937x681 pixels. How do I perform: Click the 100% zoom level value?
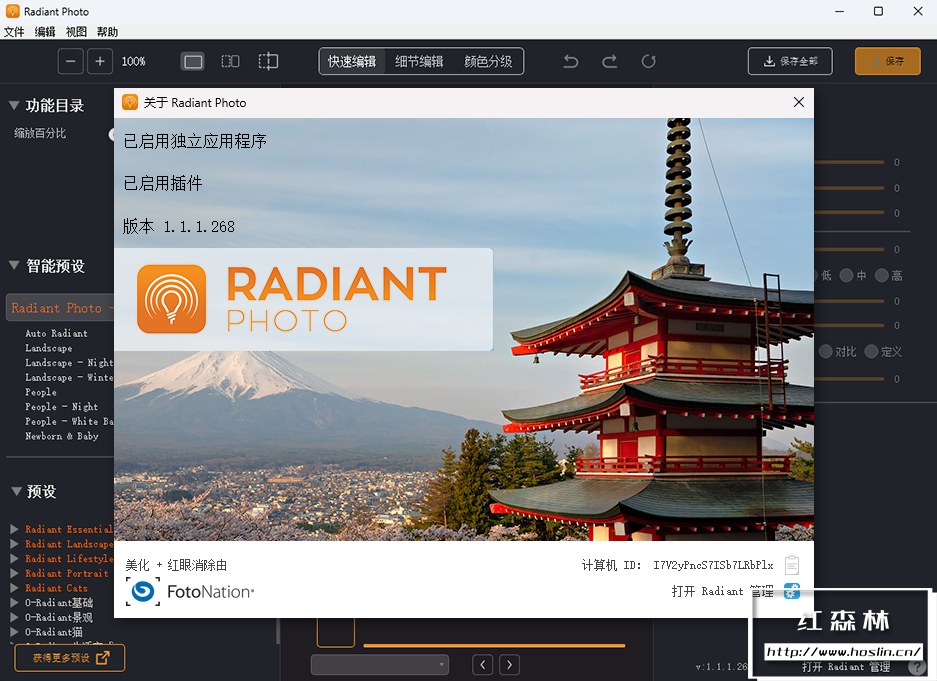click(x=133, y=62)
